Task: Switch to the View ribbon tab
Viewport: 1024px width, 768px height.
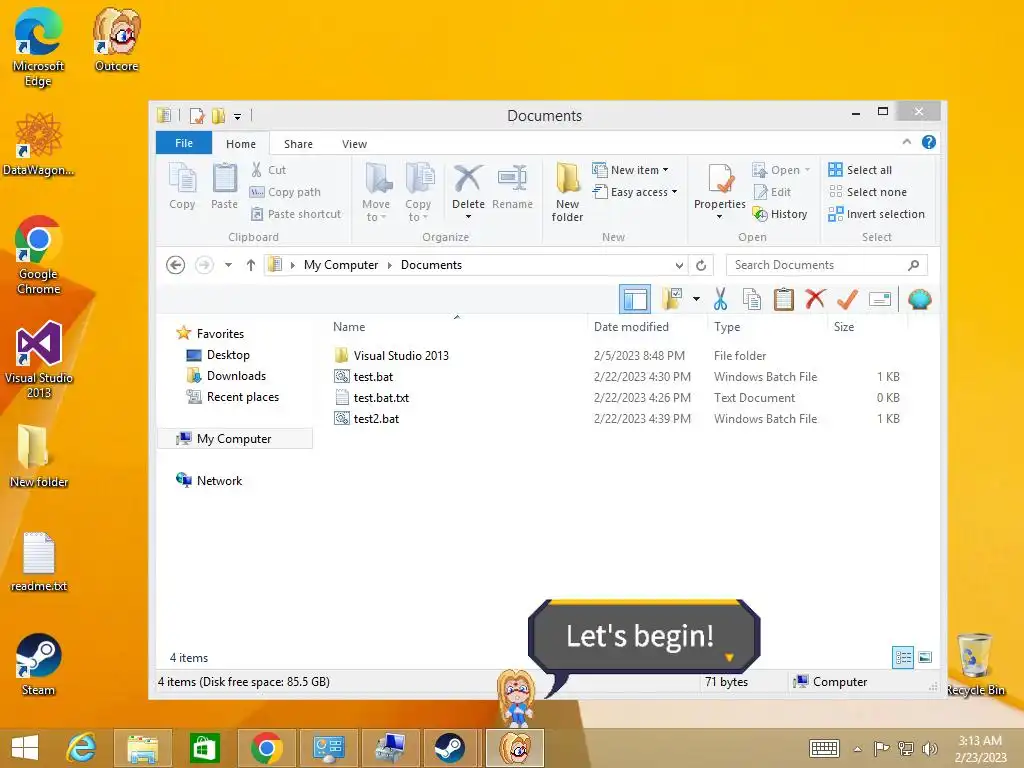Action: point(354,144)
